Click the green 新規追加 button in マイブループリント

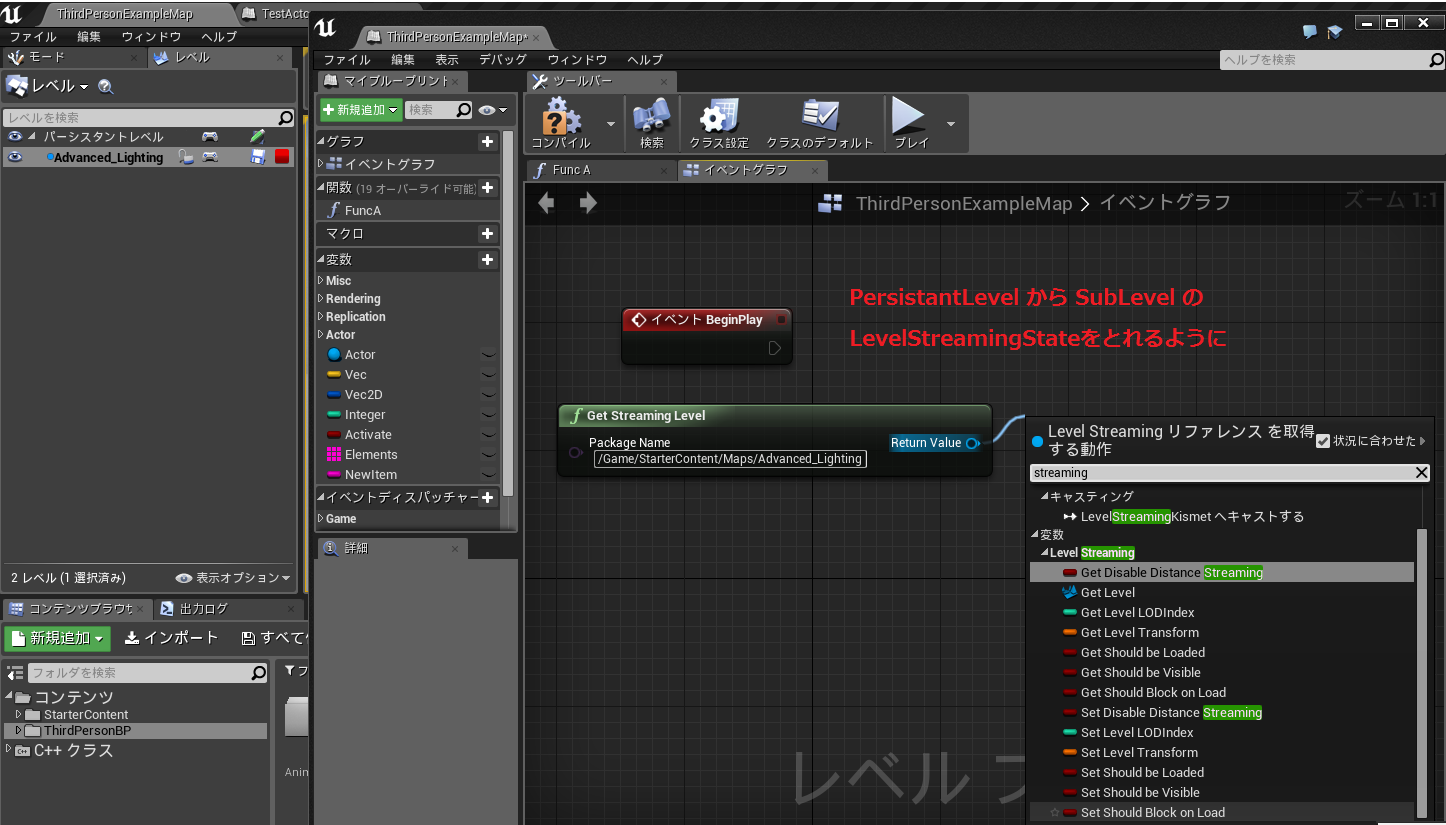pyautogui.click(x=361, y=110)
